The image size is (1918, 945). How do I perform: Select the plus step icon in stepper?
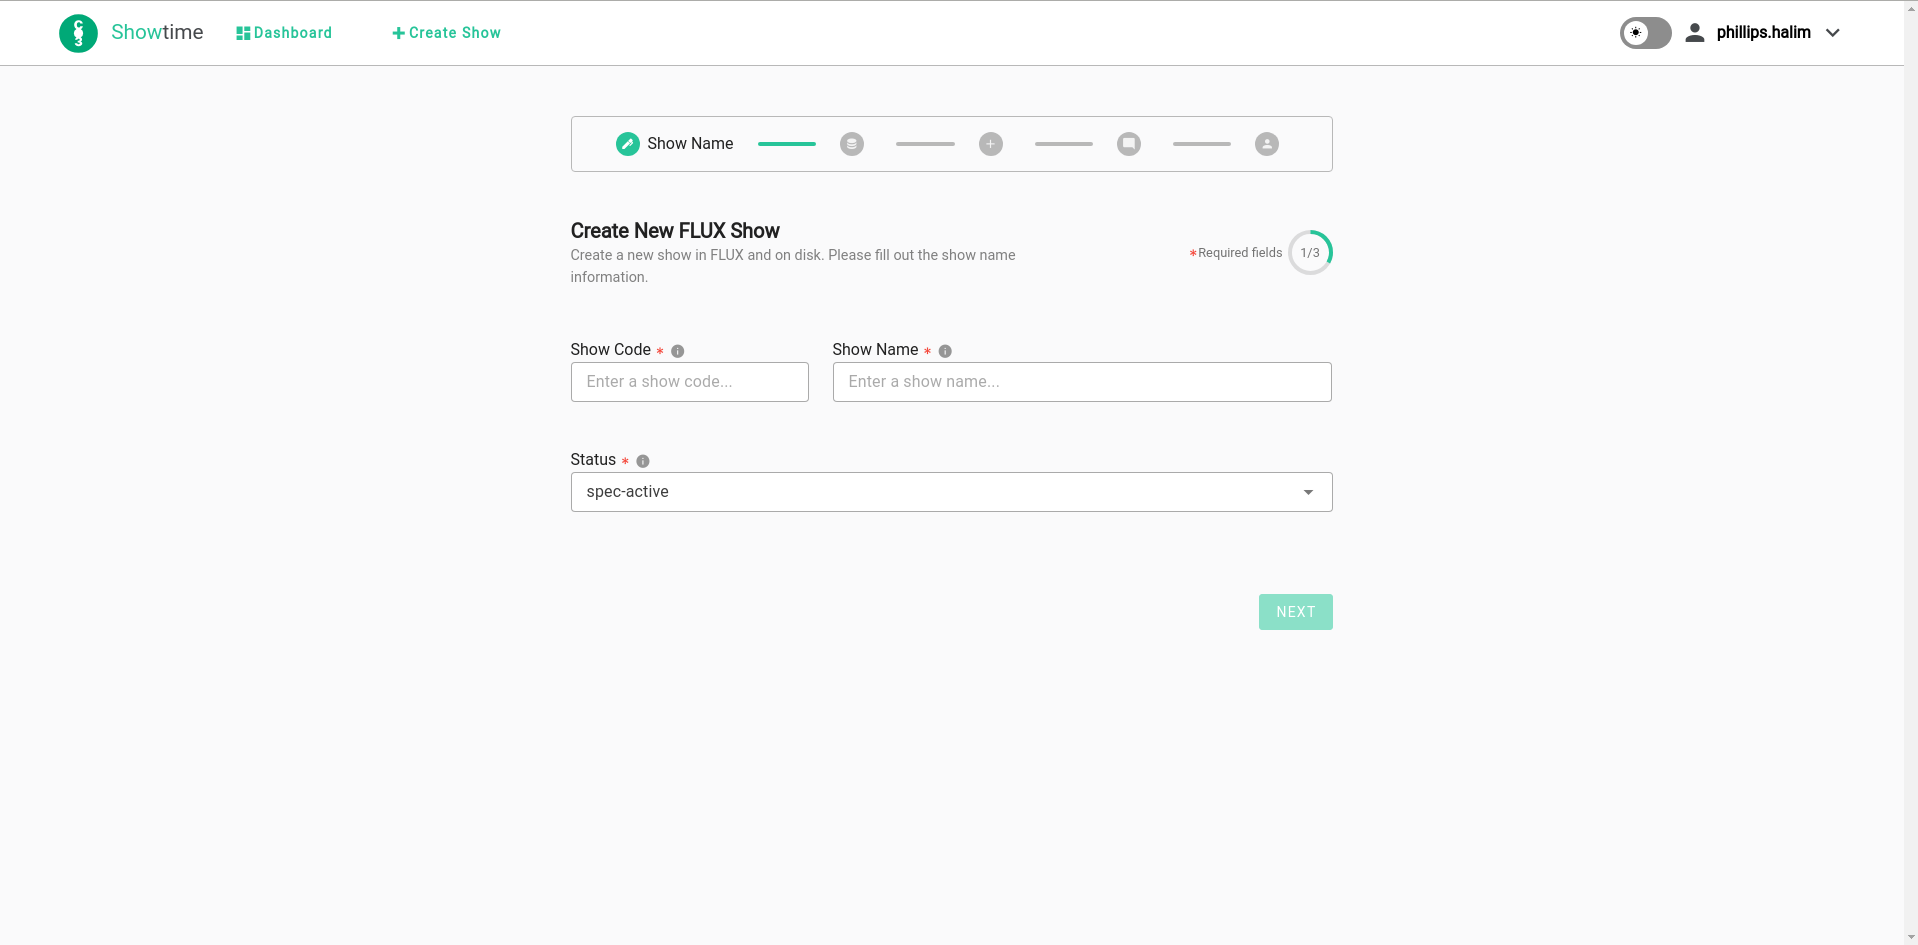coord(990,144)
